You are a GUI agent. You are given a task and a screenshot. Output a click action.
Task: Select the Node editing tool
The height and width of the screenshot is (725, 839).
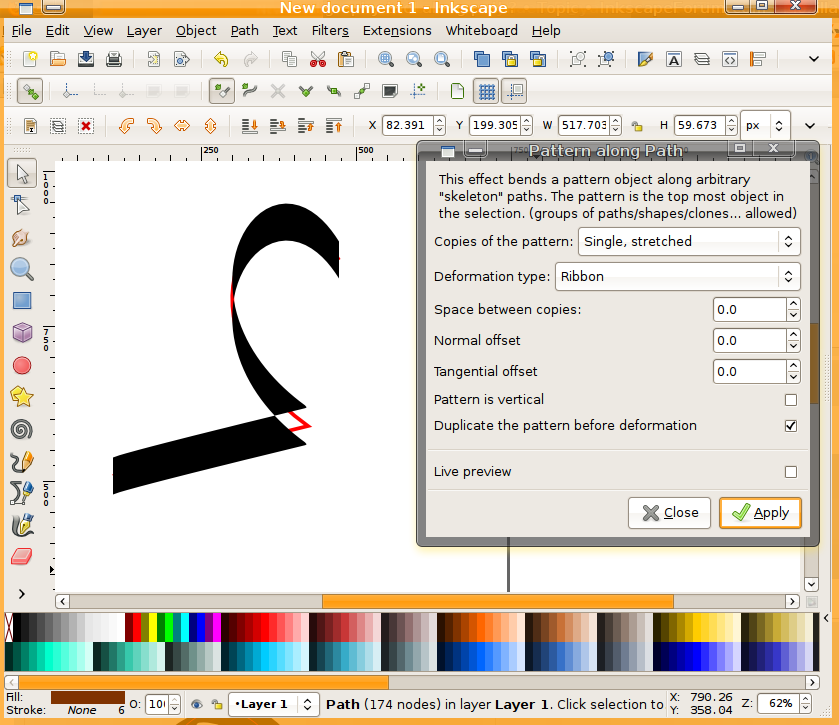point(22,204)
